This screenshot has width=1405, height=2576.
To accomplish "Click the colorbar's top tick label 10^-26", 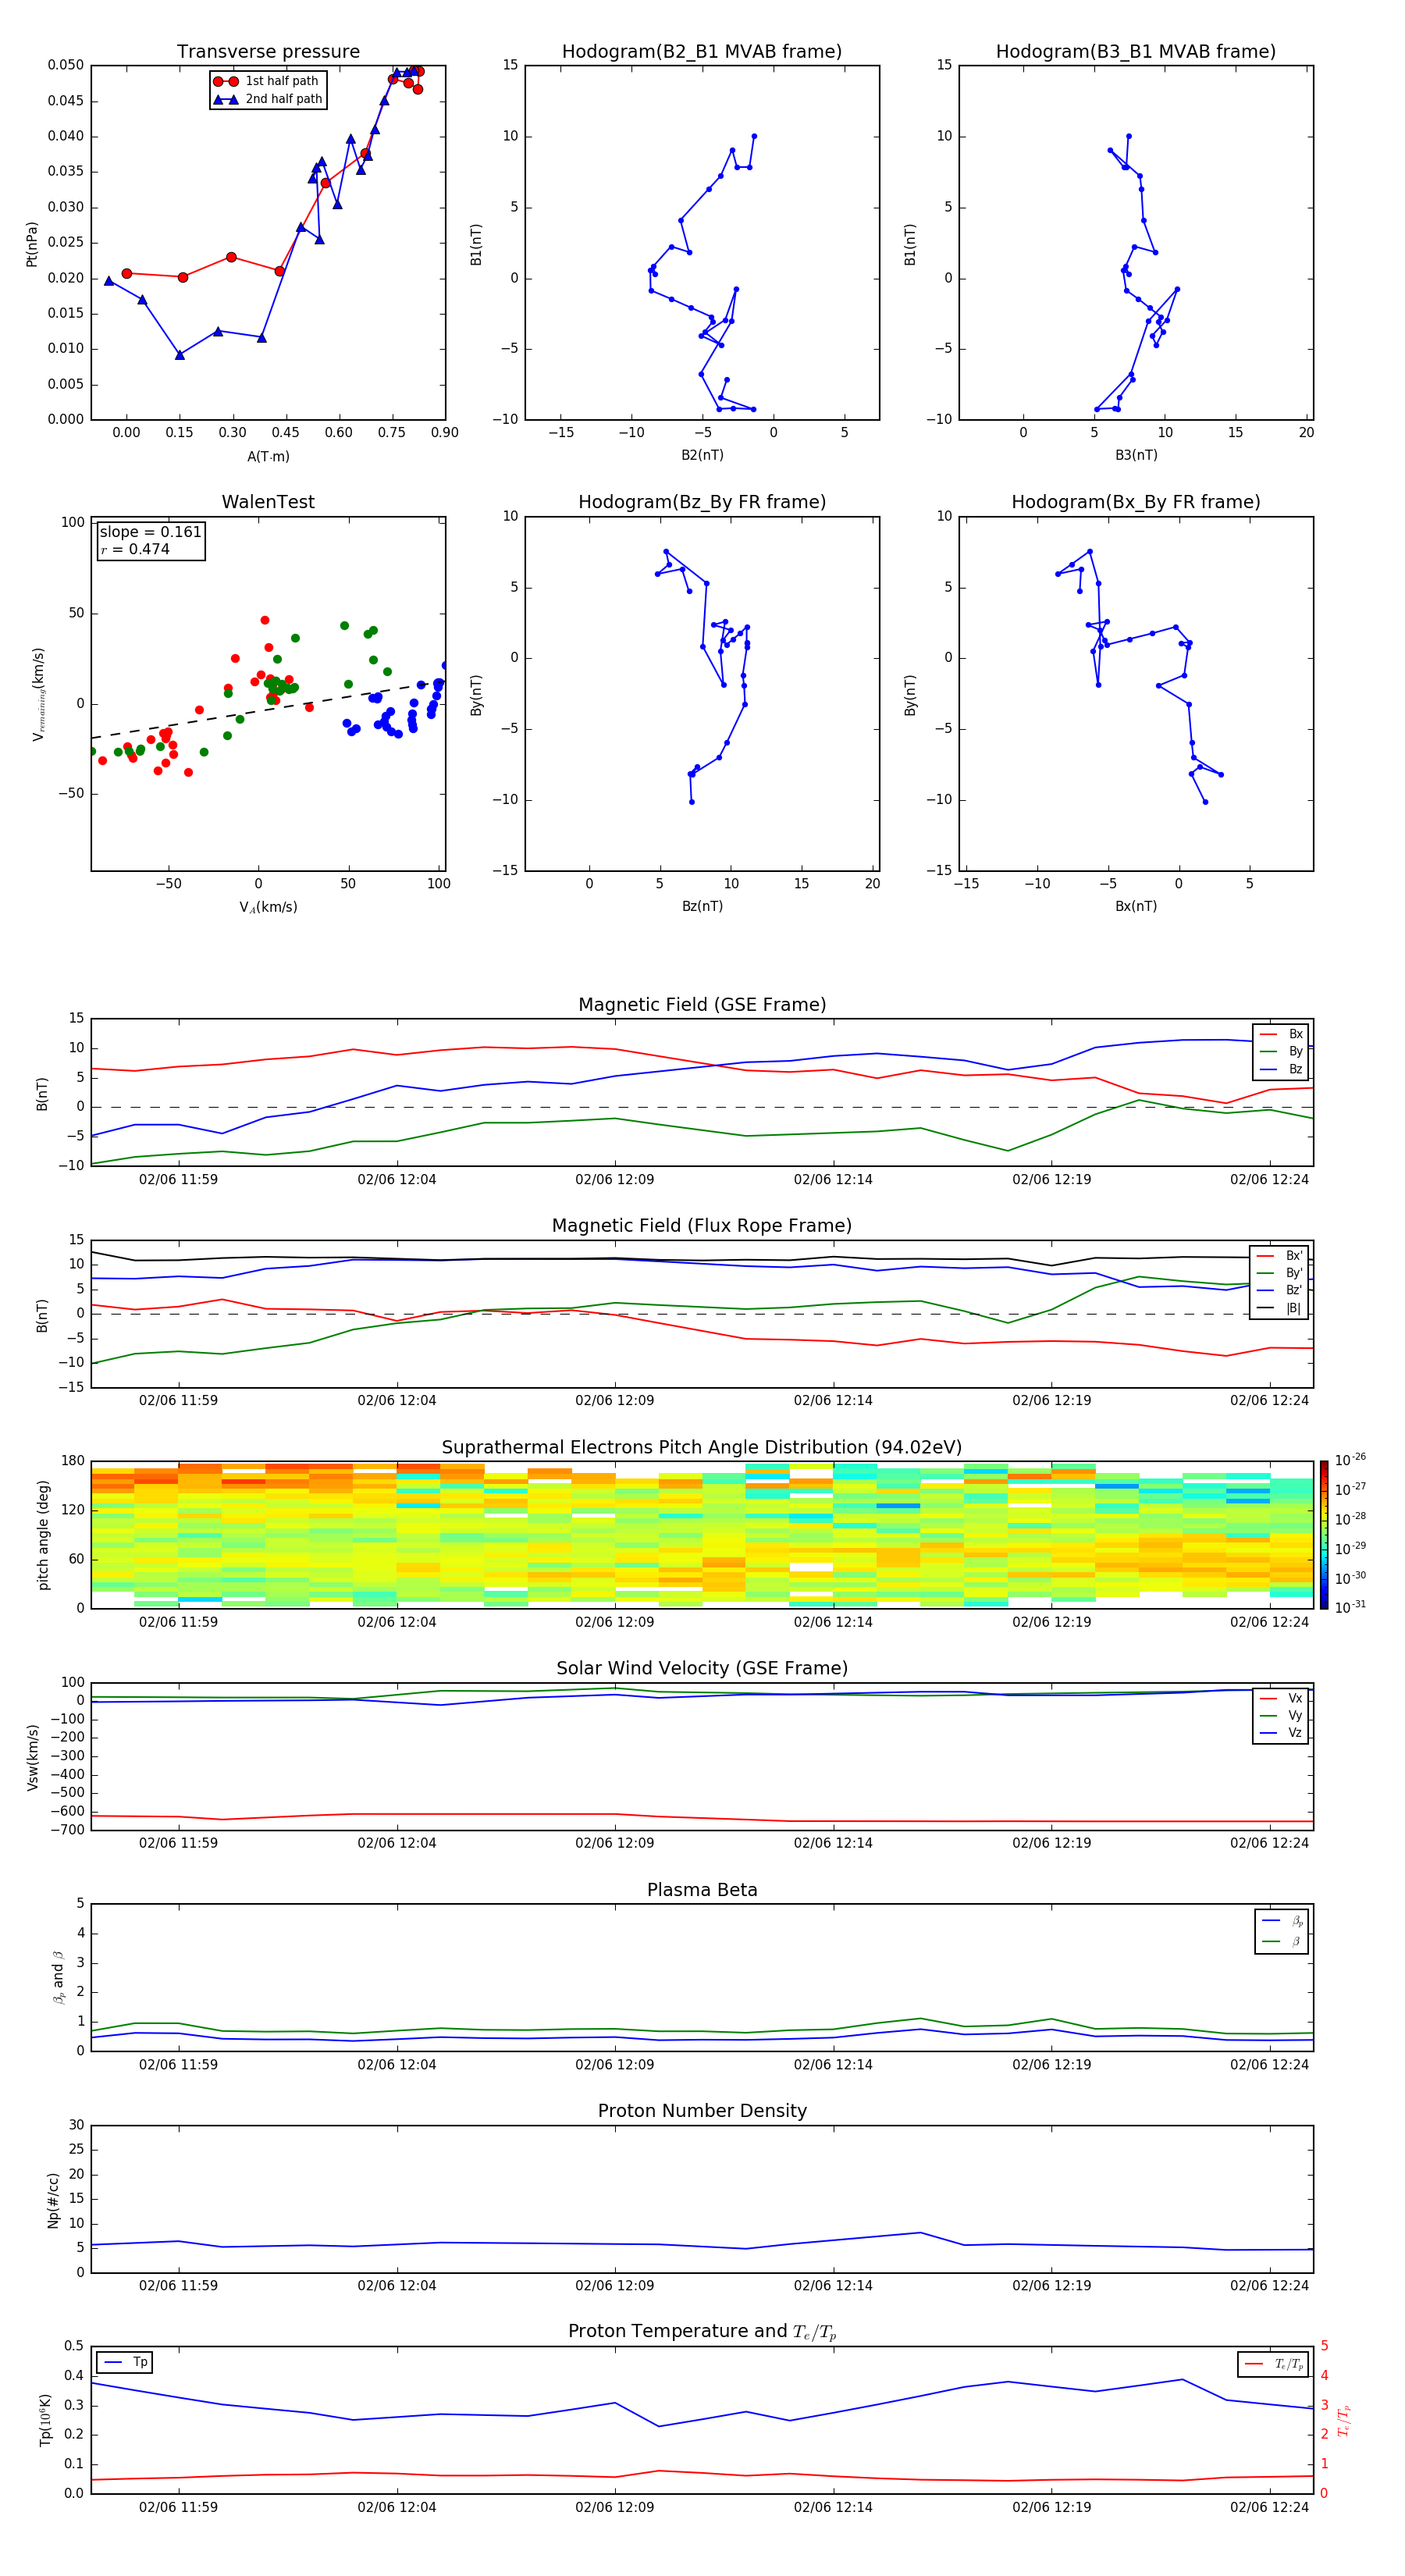I will click(1350, 1460).
